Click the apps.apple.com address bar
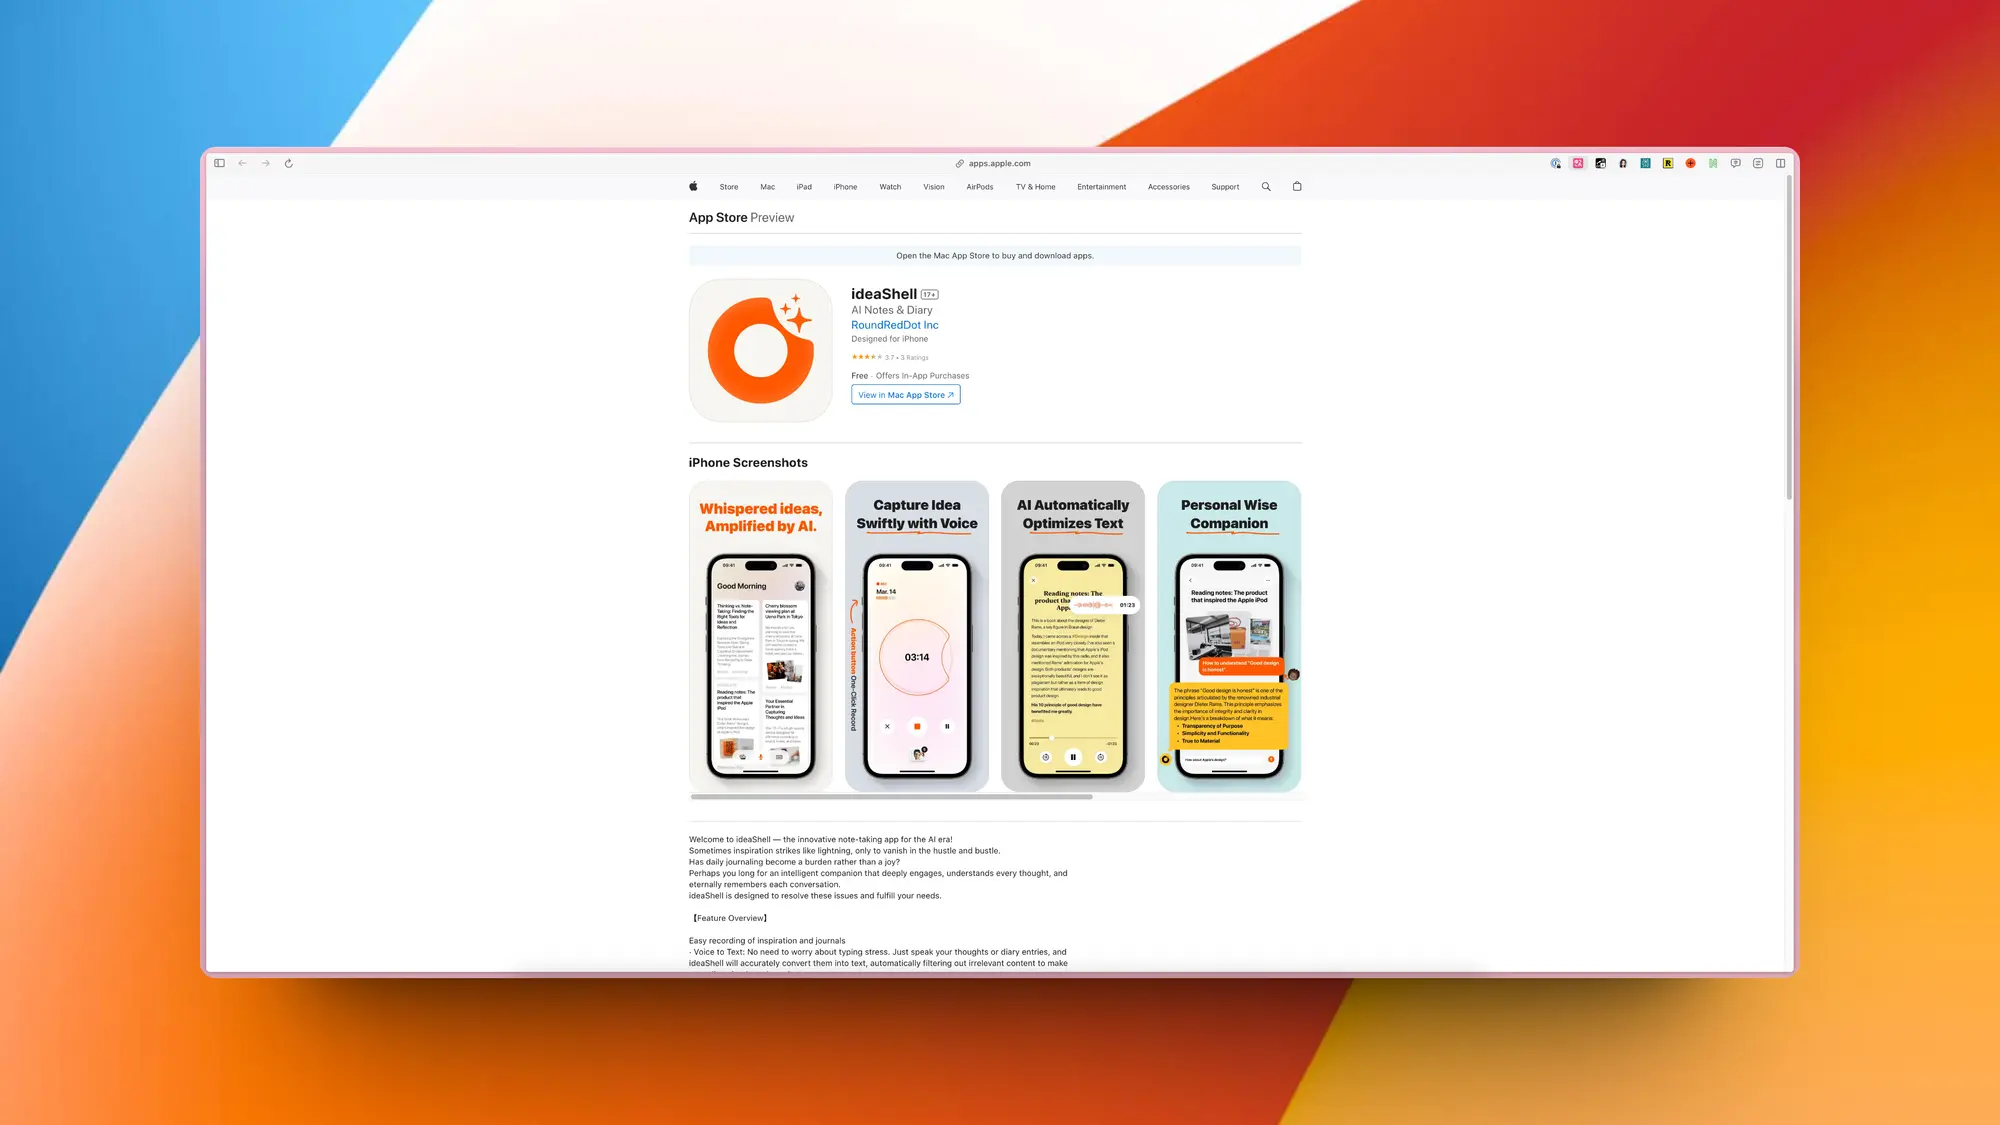This screenshot has width=2000, height=1125. [x=993, y=163]
